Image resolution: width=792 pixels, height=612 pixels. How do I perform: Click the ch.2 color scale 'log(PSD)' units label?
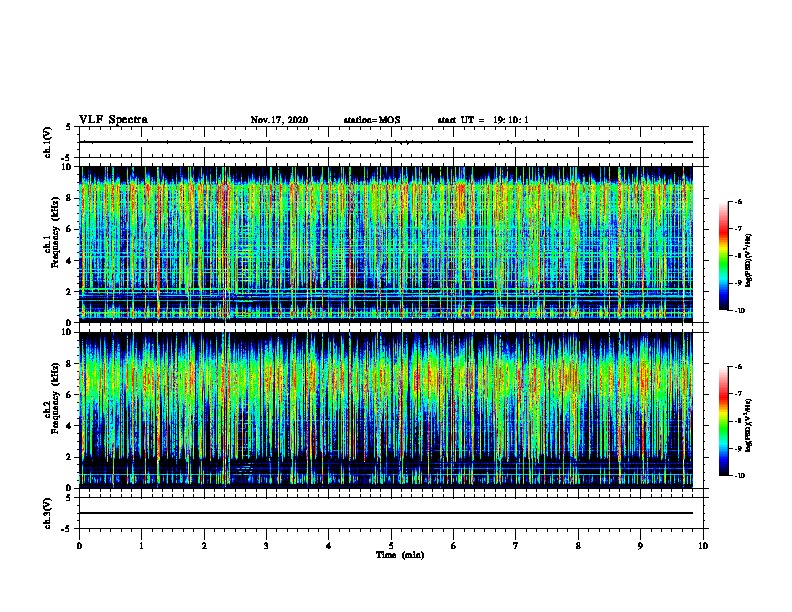[748, 426]
